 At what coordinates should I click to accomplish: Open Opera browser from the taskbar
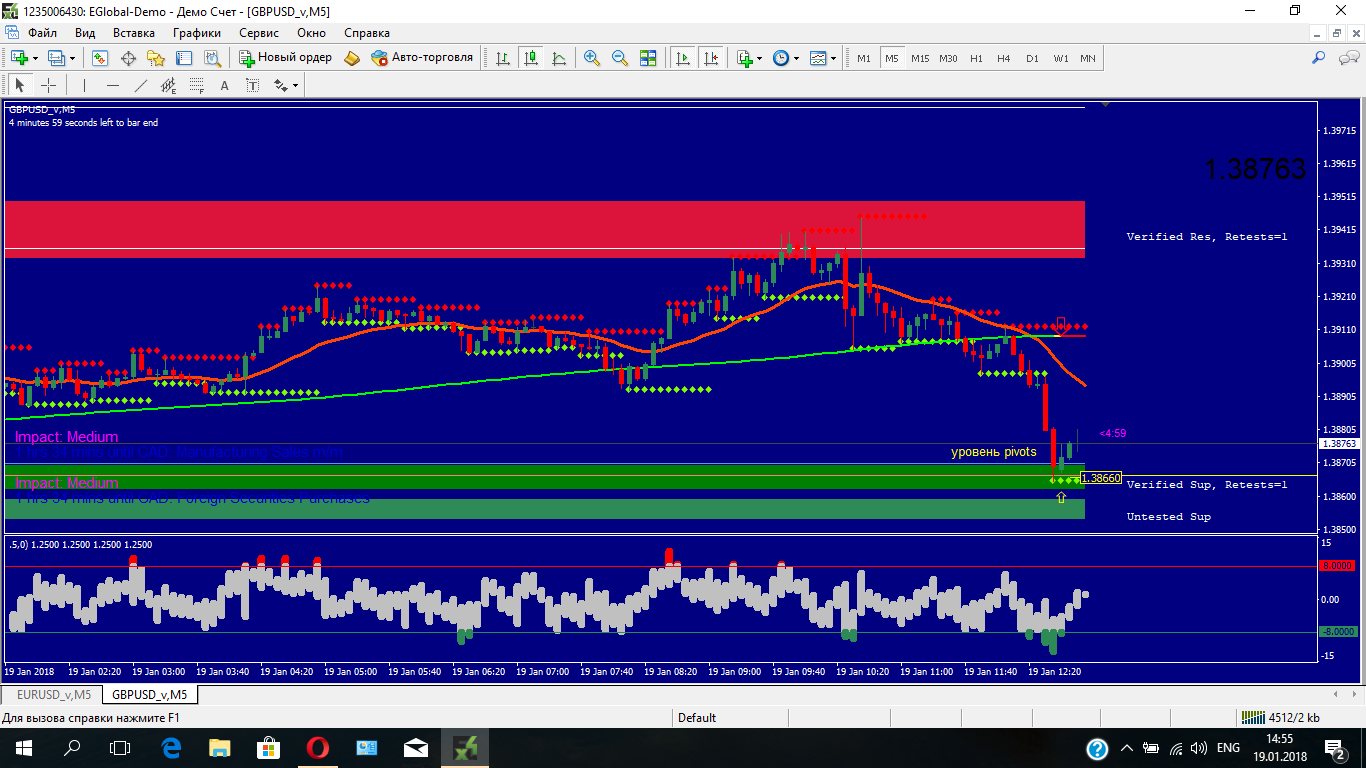[x=318, y=747]
